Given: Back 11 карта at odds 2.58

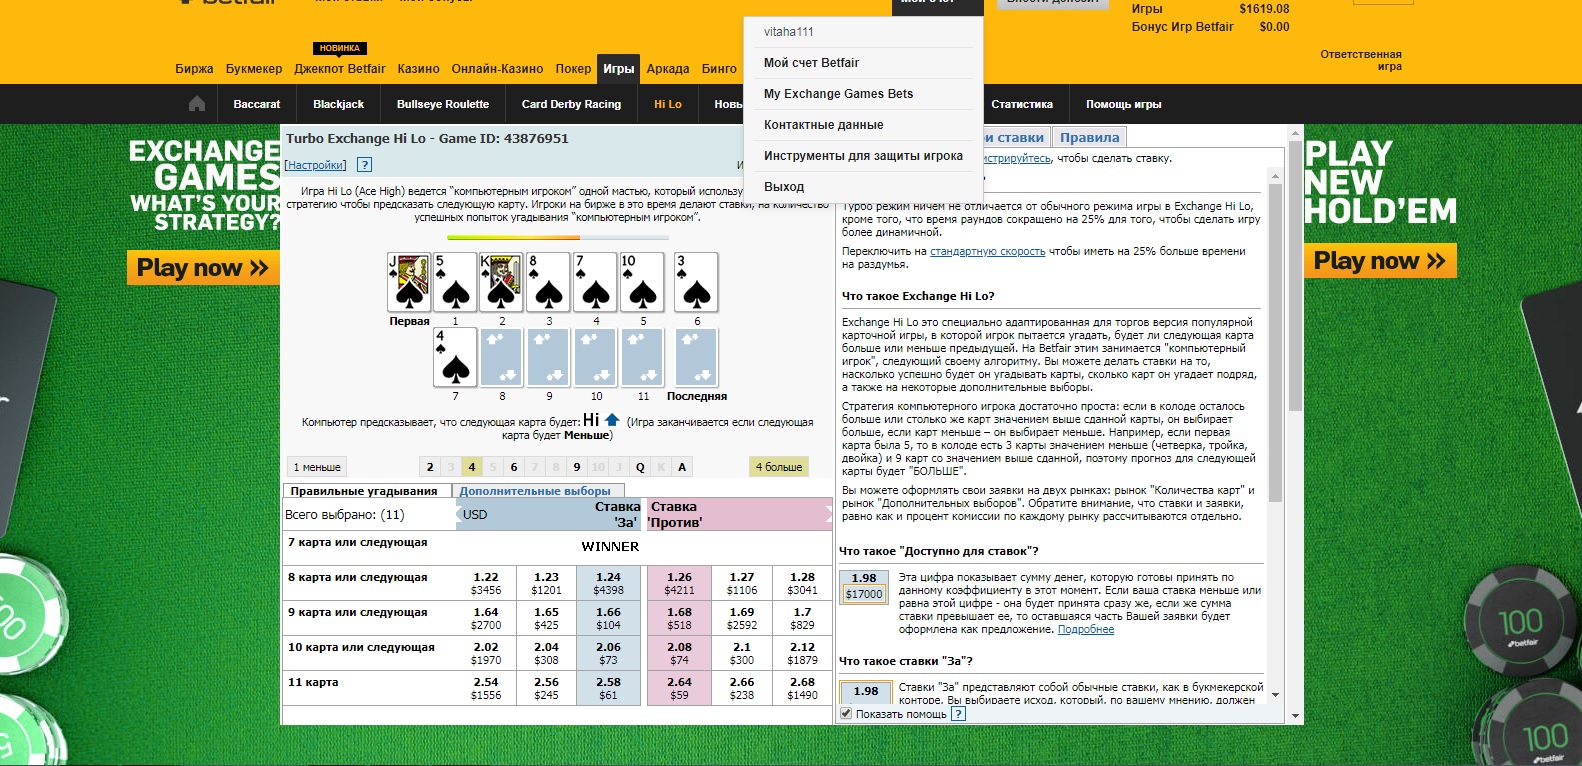Looking at the screenshot, I should 608,688.
